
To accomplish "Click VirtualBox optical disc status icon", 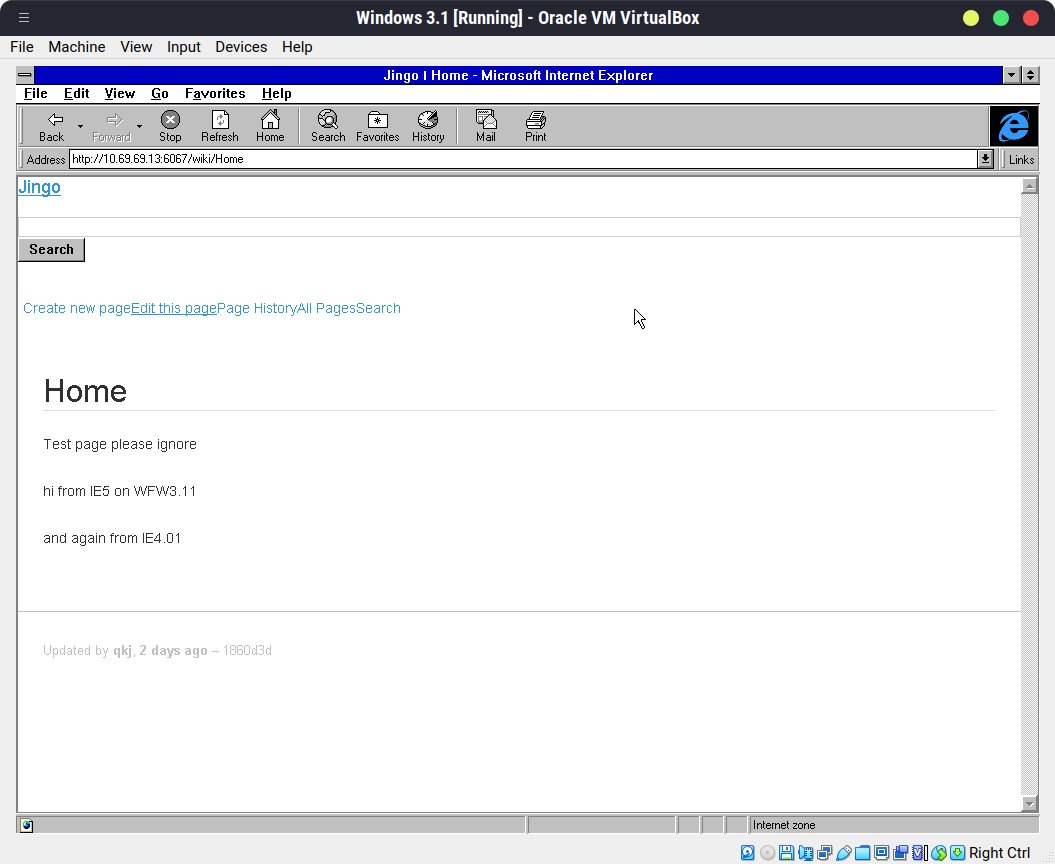I will click(767, 853).
